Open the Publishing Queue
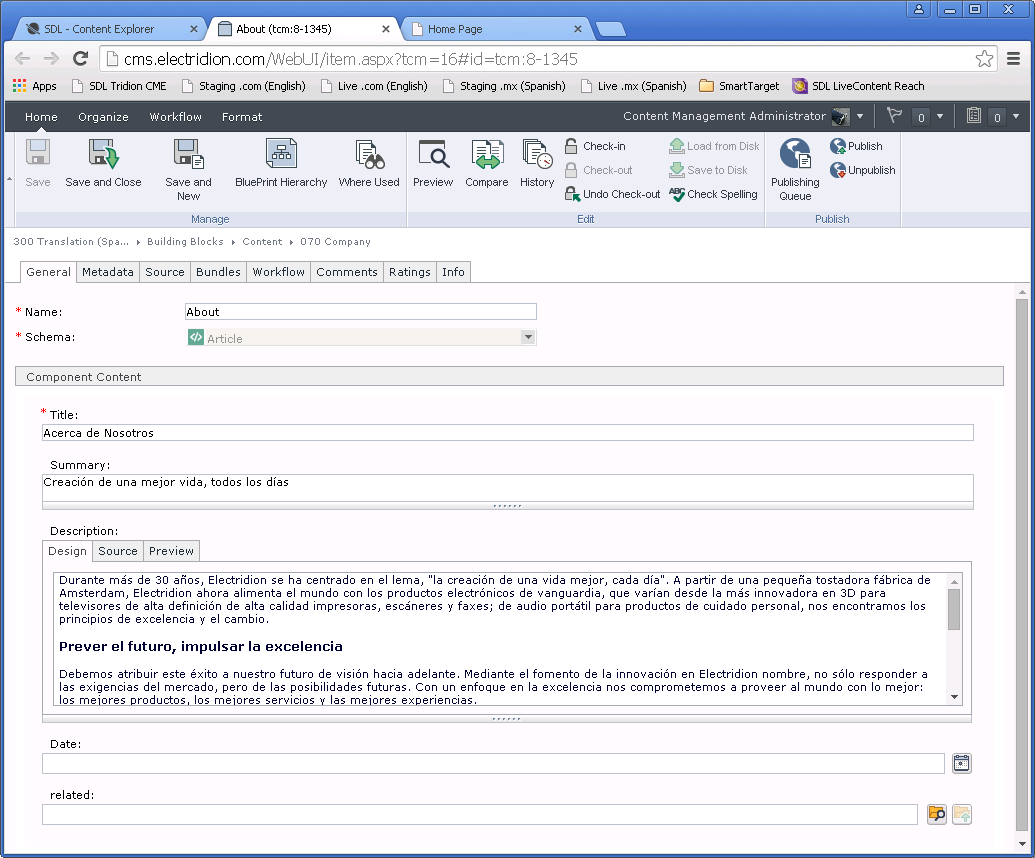This screenshot has width=1035, height=858. click(795, 156)
